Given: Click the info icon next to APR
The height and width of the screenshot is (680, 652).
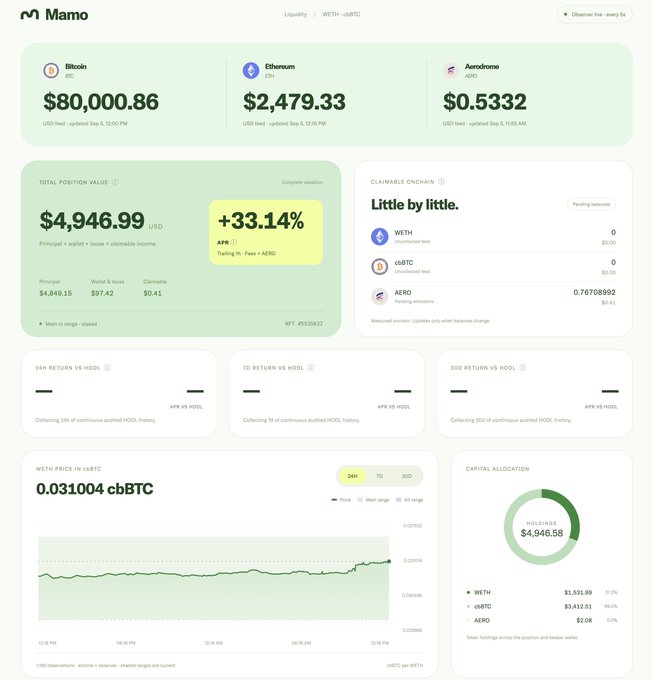Looking at the screenshot, I should [x=233, y=242].
